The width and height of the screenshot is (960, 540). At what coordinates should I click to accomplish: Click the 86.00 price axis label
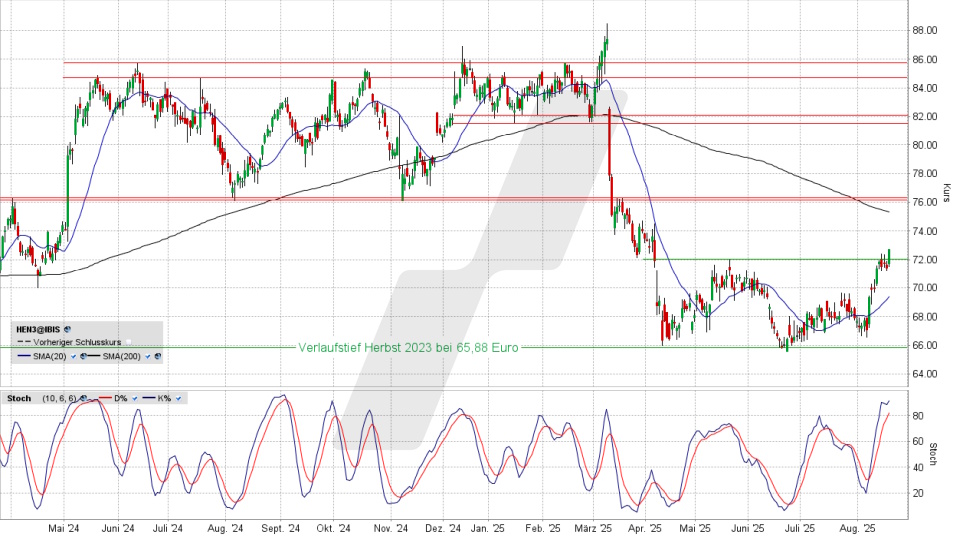coord(924,59)
